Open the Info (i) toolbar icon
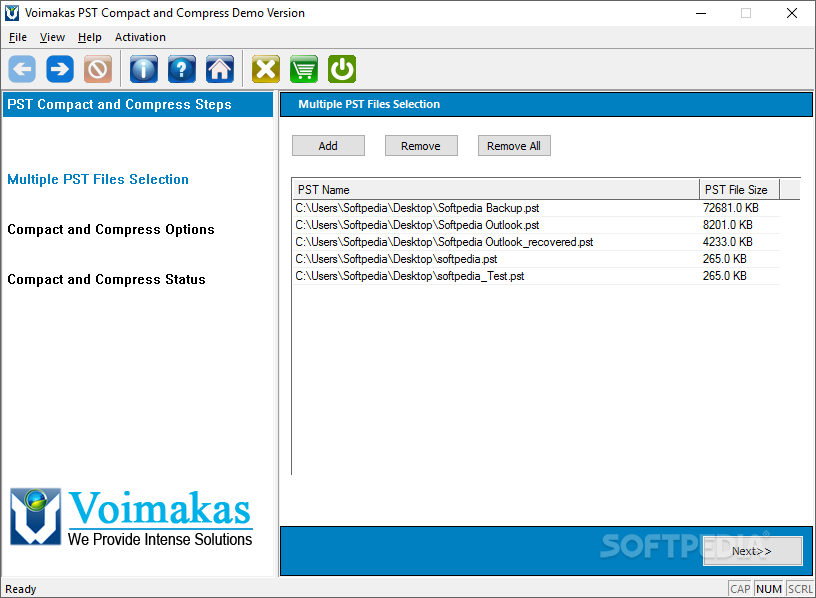Image resolution: width=816 pixels, height=598 pixels. (x=144, y=69)
